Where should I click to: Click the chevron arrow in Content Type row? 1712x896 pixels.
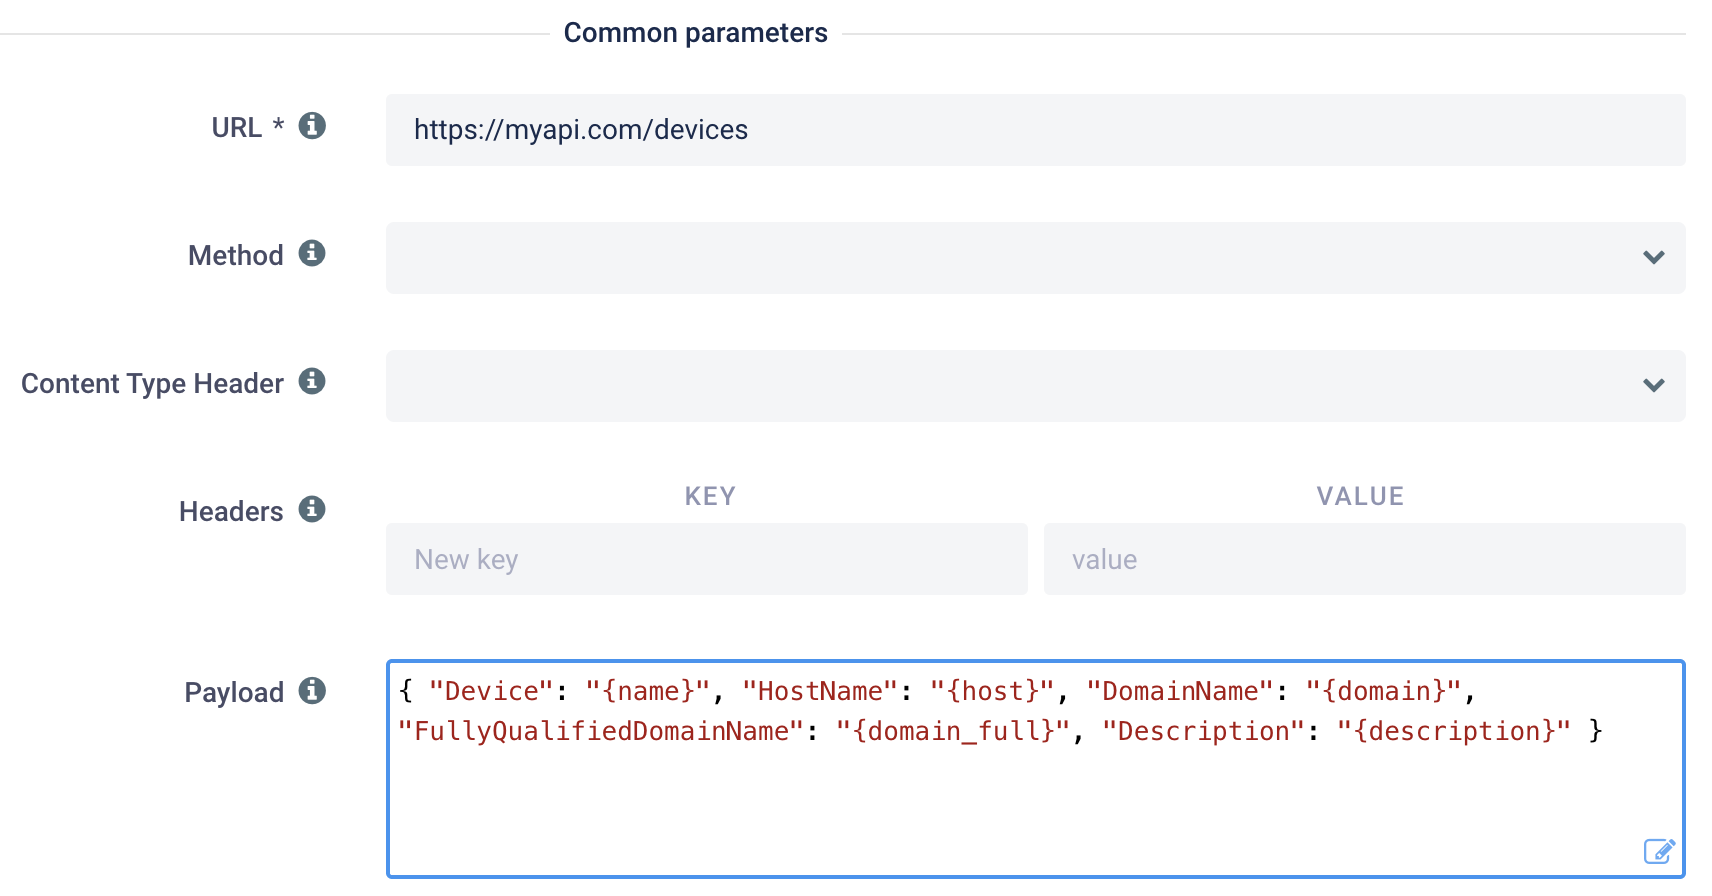(x=1654, y=386)
